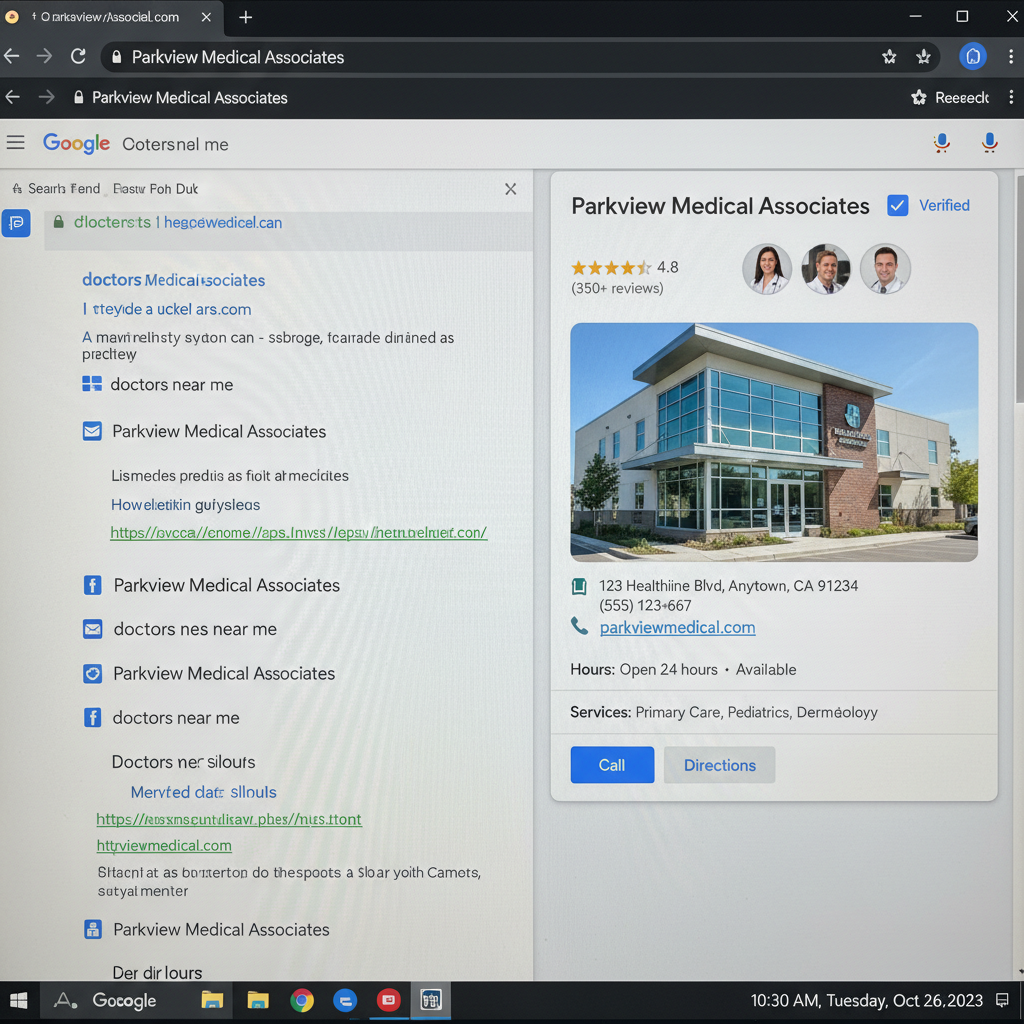This screenshot has height=1024, width=1024.
Task: Click the padlock icon in the second navigation bar
Action: 78,98
